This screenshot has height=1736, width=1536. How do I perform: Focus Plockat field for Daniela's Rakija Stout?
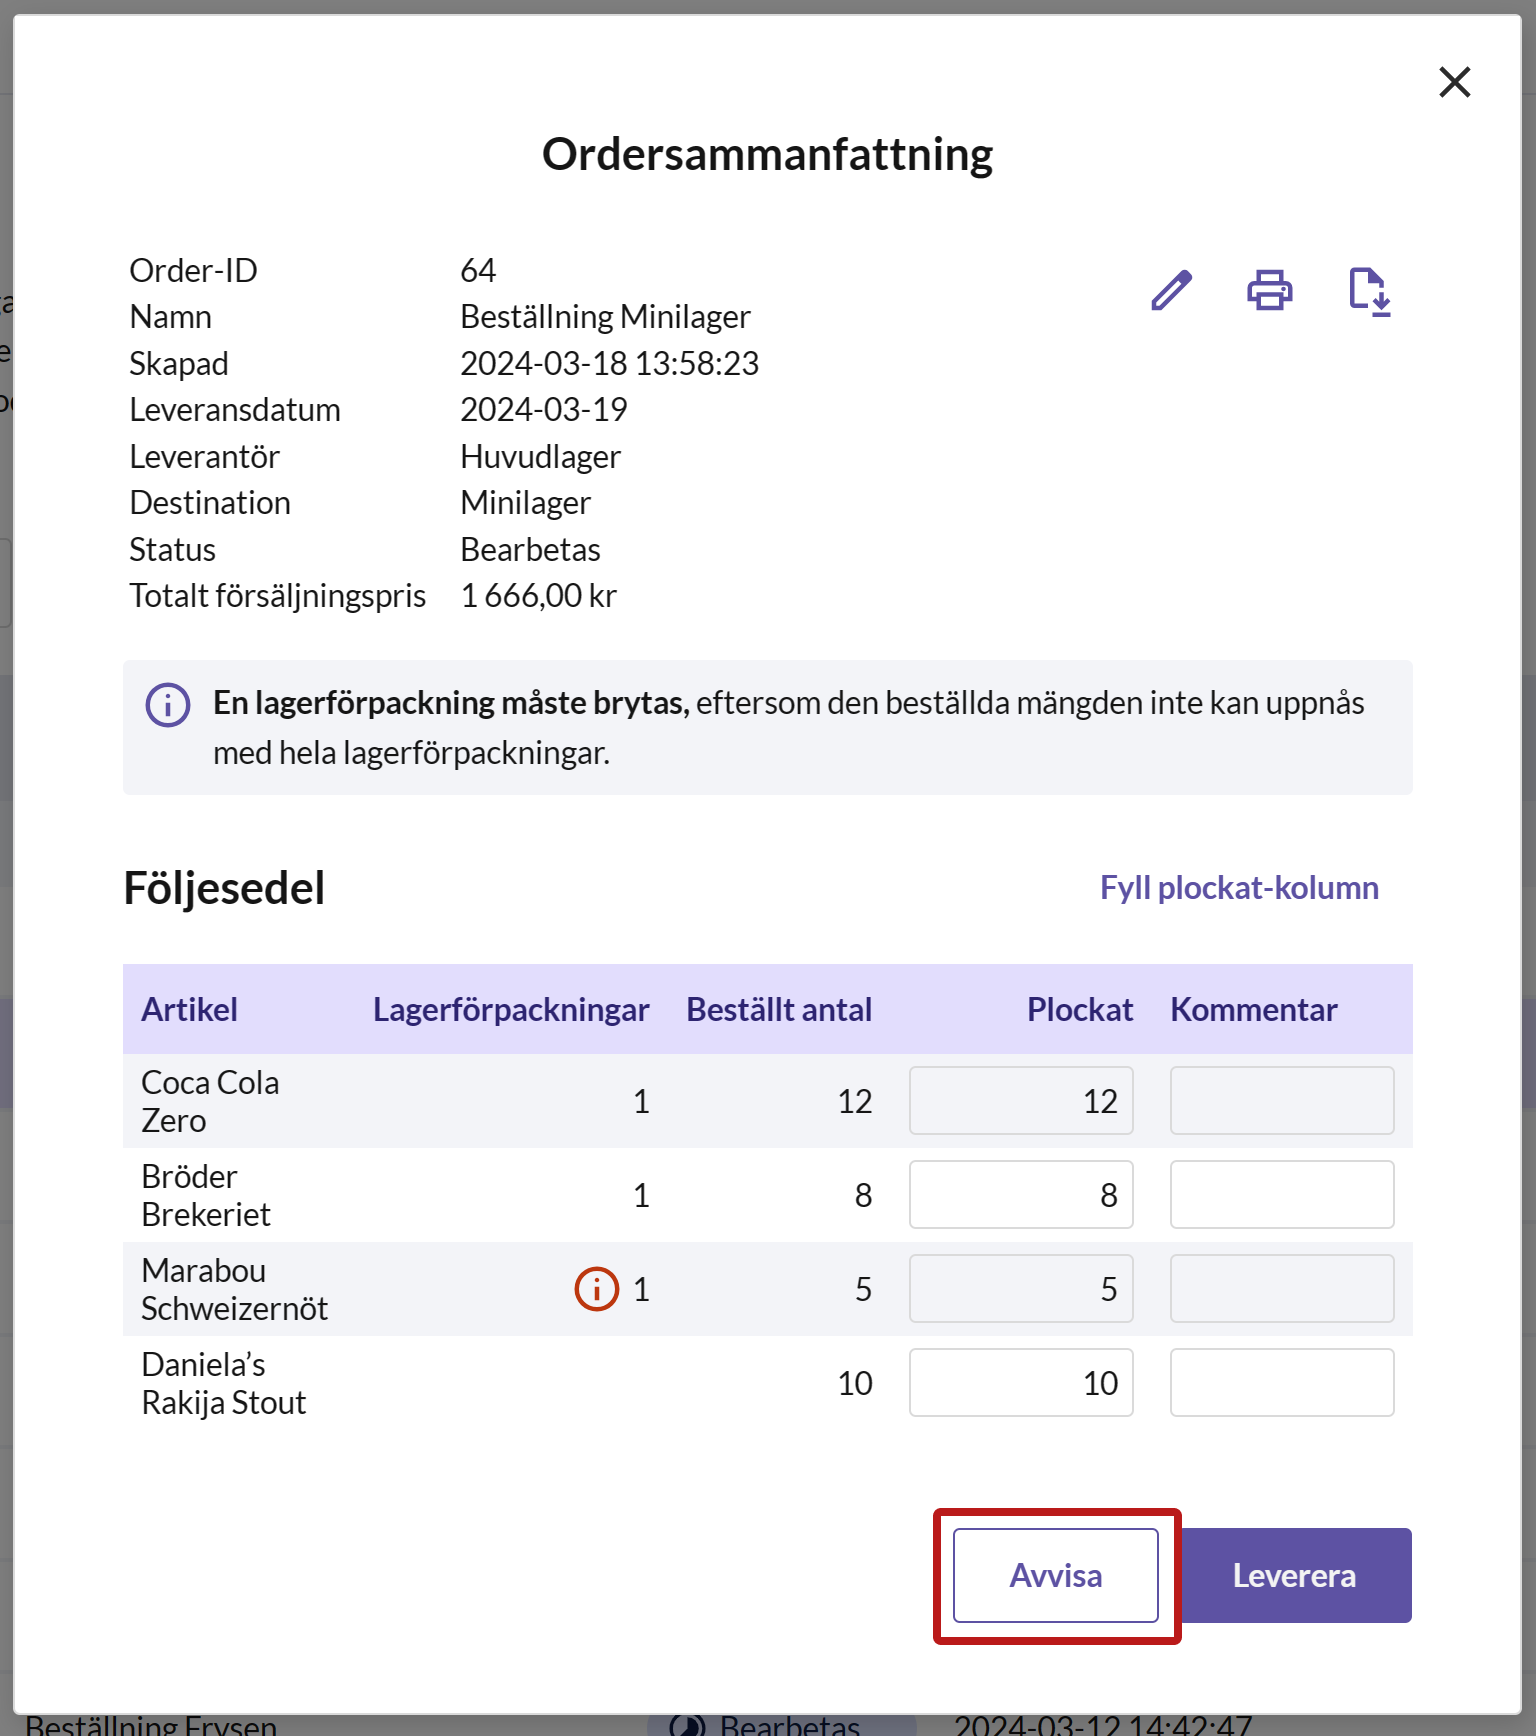point(1021,1382)
